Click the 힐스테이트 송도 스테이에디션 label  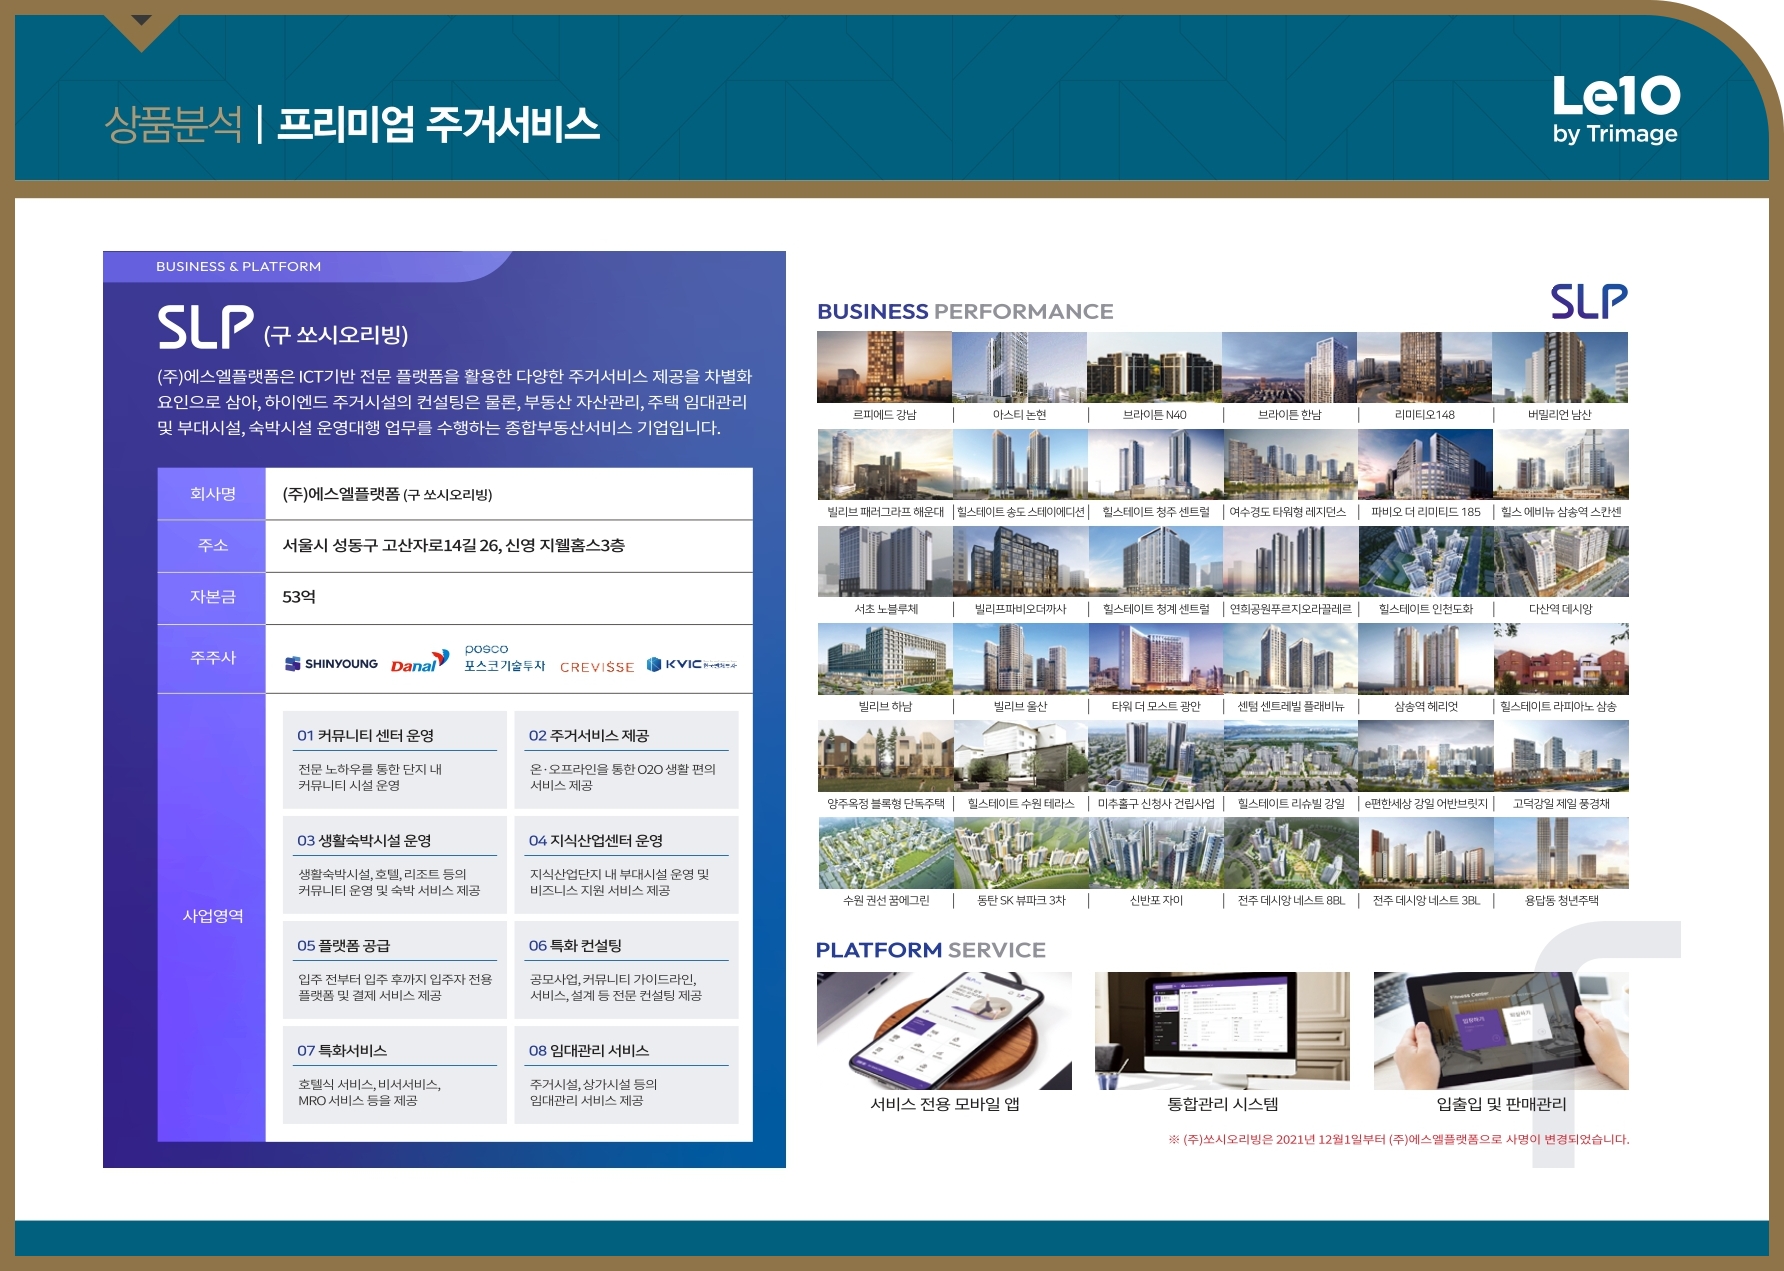pyautogui.click(x=1021, y=512)
